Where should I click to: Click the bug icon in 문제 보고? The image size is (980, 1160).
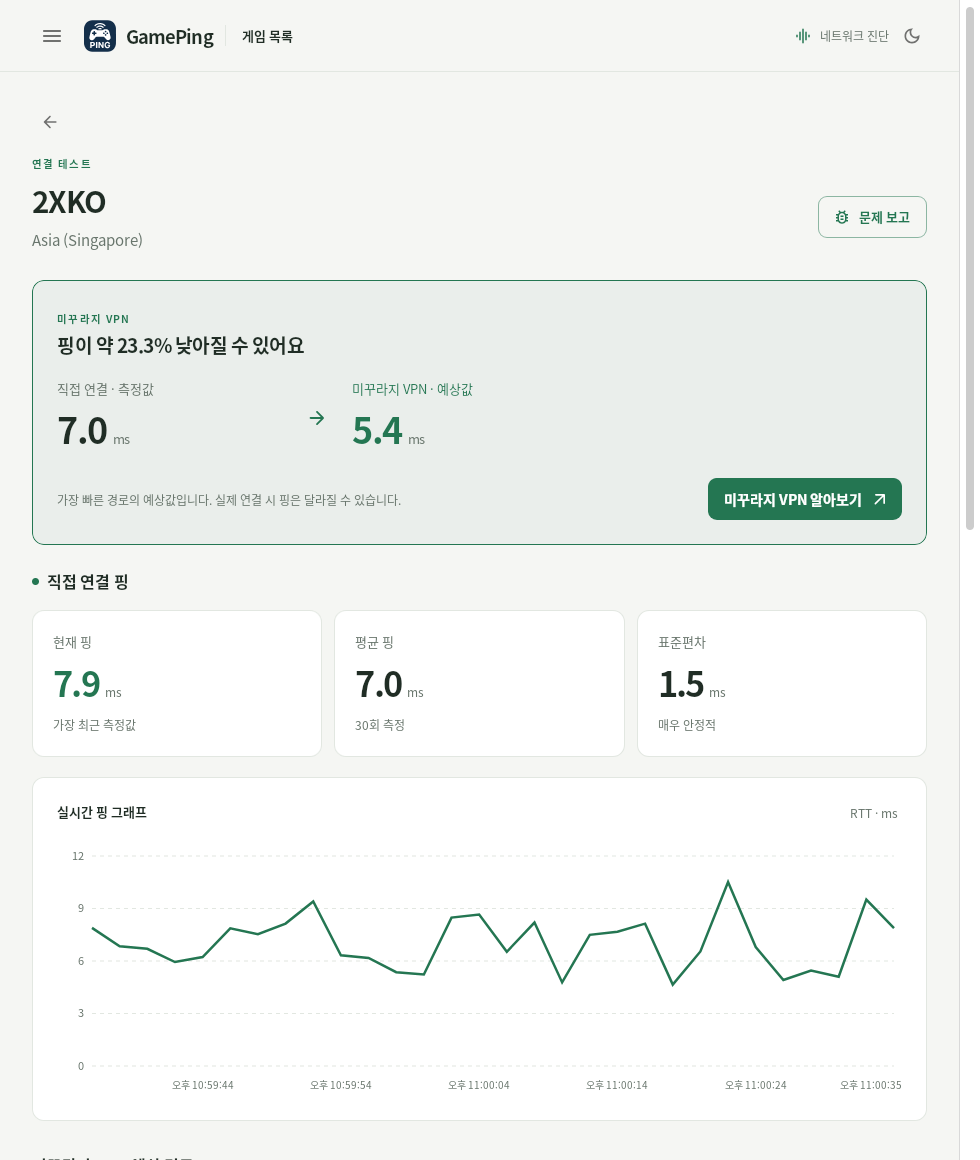coord(842,218)
